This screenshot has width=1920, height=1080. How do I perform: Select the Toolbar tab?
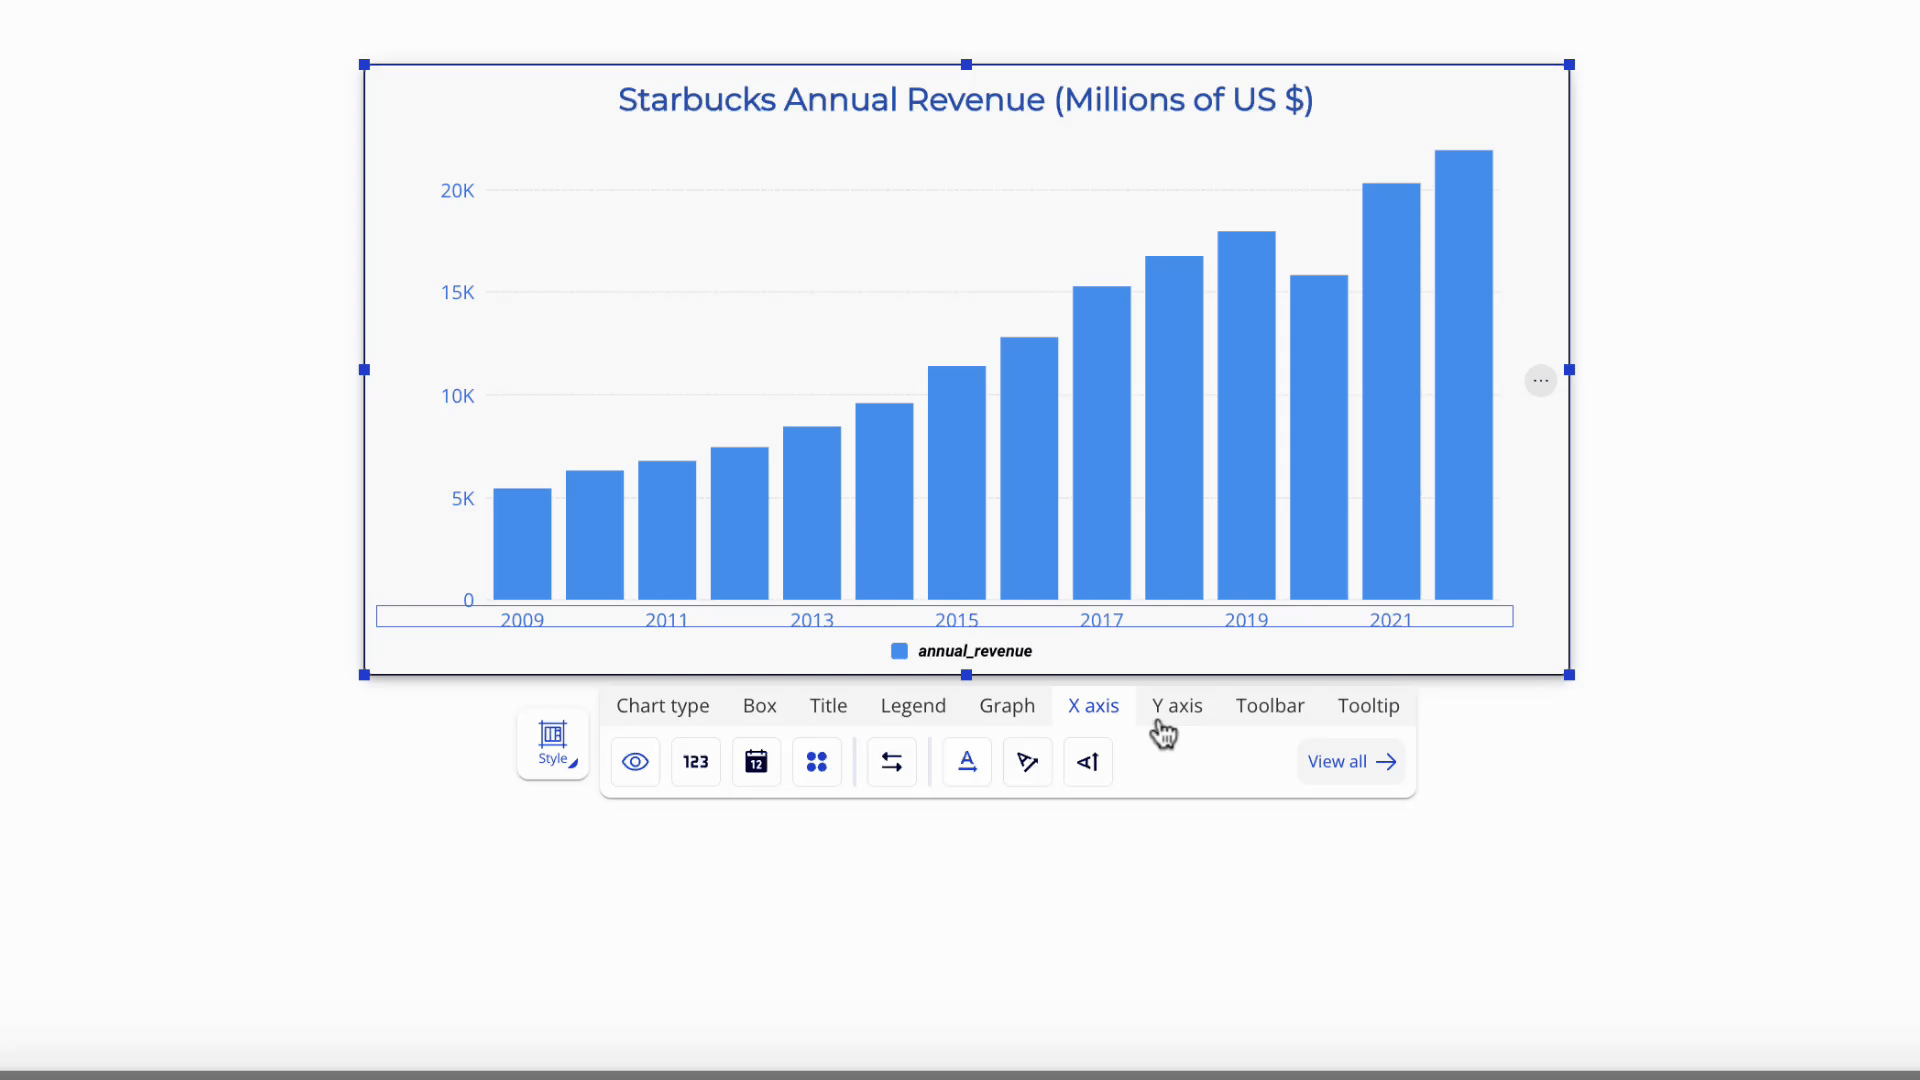pos(1269,706)
